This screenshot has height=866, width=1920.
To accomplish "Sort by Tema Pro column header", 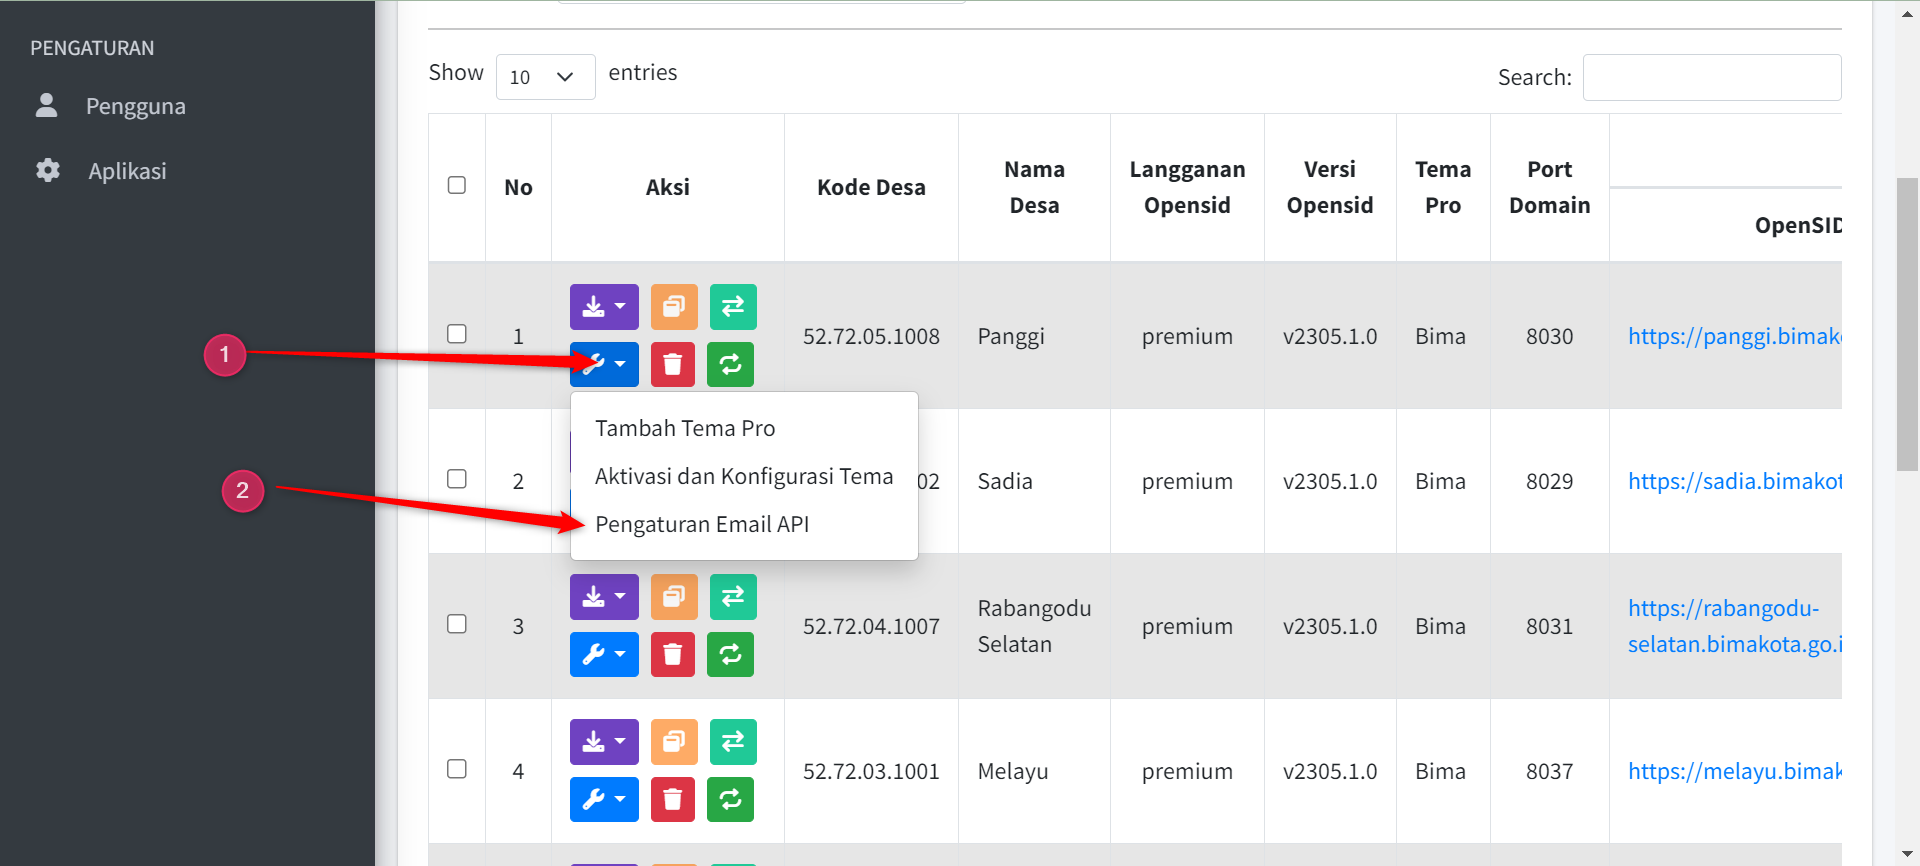I will pos(1443,187).
